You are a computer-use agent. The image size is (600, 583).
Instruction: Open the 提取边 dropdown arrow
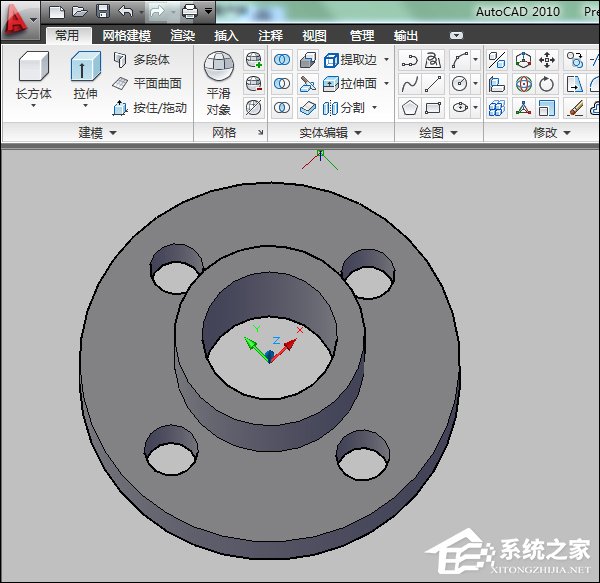[x=387, y=60]
